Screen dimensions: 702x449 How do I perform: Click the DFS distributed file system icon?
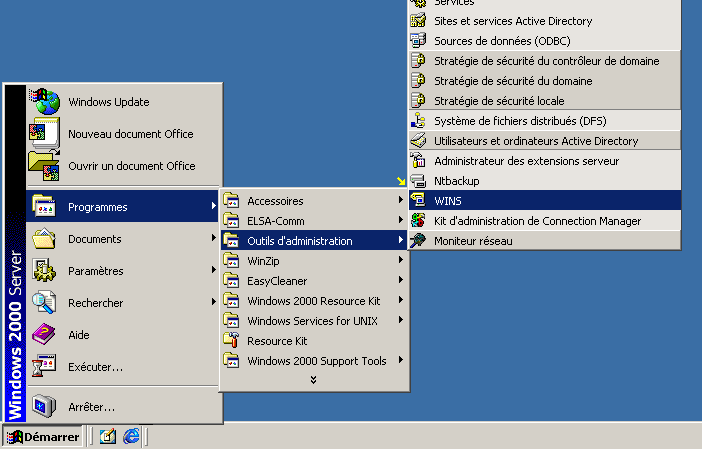click(x=418, y=120)
